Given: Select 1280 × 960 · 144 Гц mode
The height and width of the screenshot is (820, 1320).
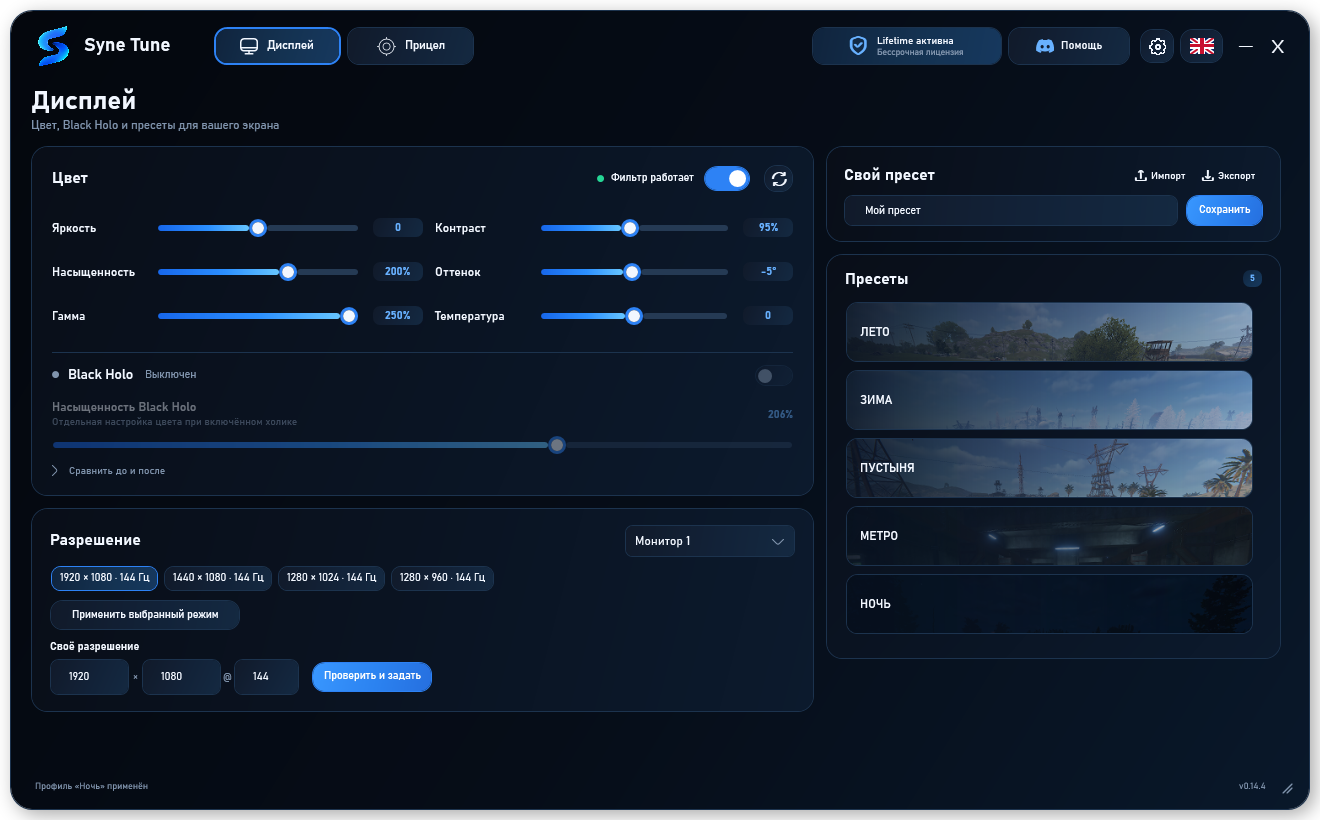Looking at the screenshot, I should 442,578.
